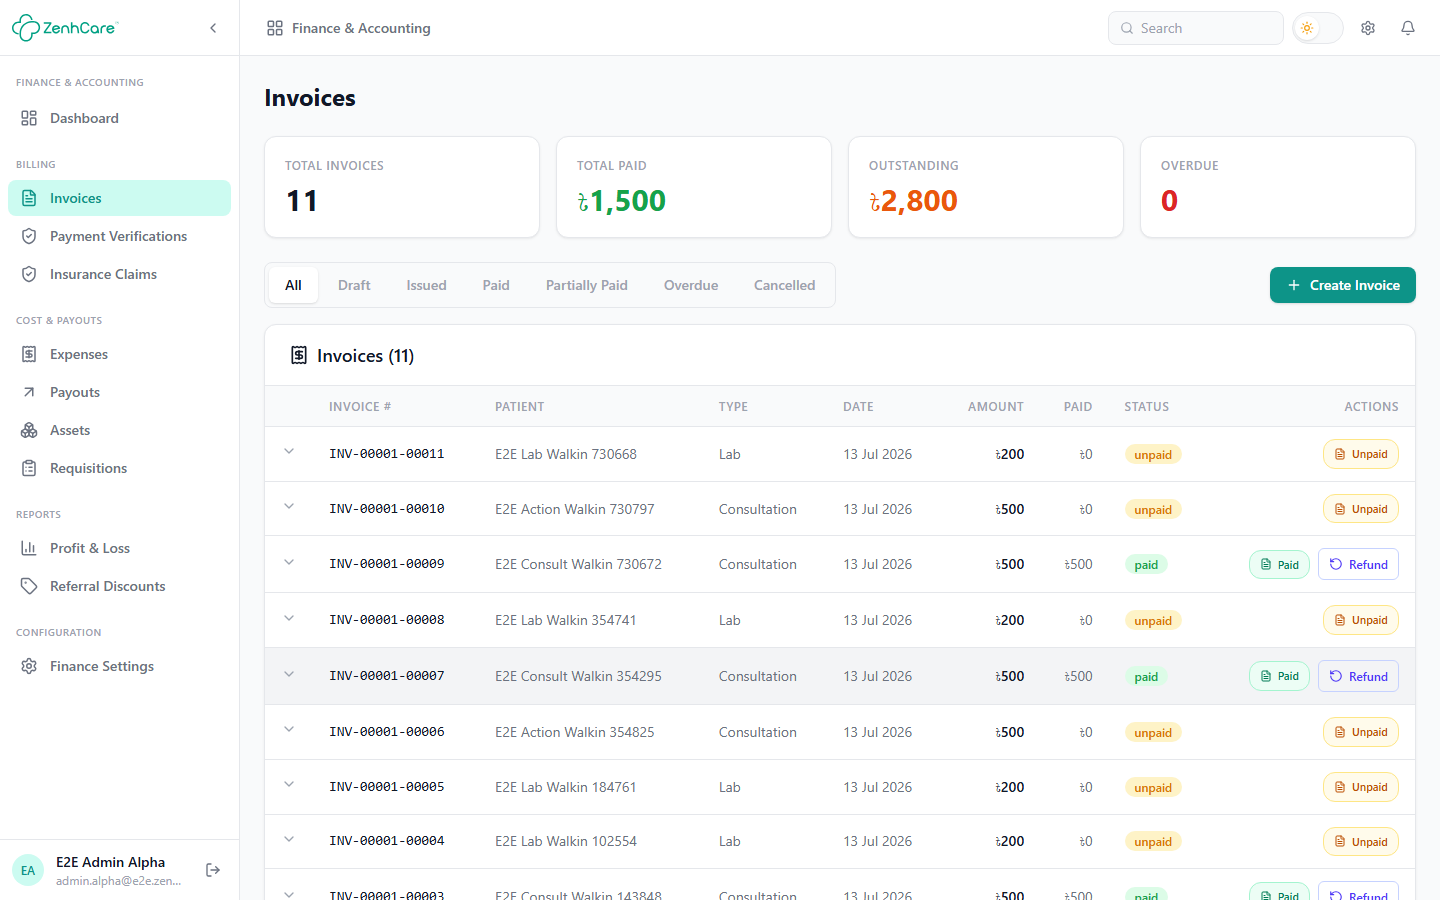Expand row INV-00001-00004
Screen dimensions: 1440x900
point(289,839)
